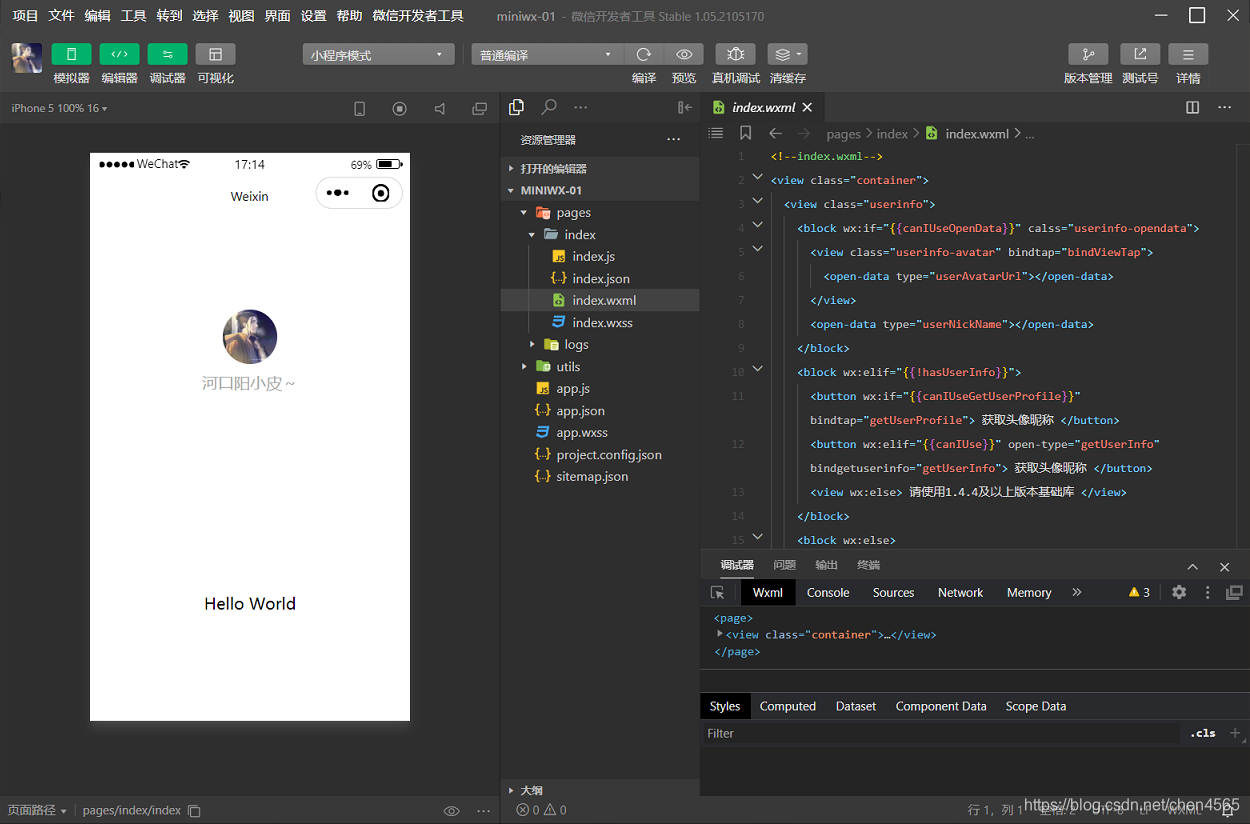Collapse the debugger panel chevron up
Viewport: 1250px width, 824px height.
1193,566
